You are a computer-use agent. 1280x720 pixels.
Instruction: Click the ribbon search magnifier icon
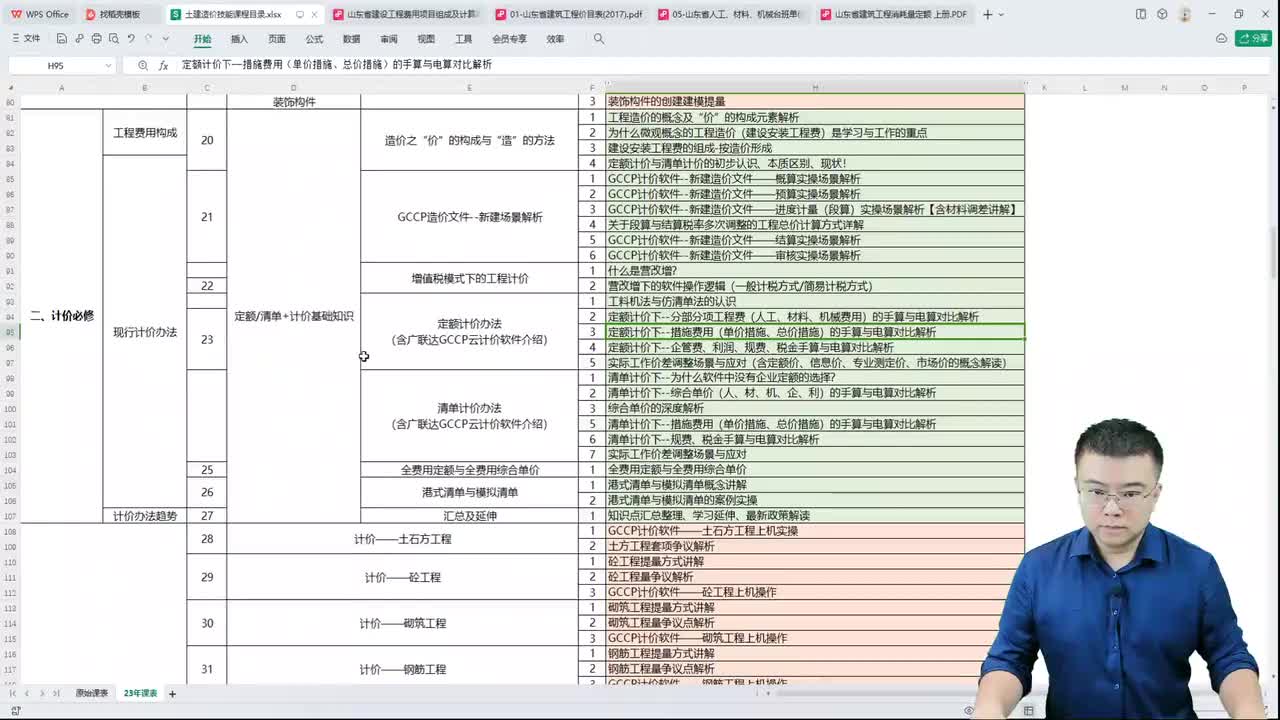pyautogui.click(x=599, y=39)
